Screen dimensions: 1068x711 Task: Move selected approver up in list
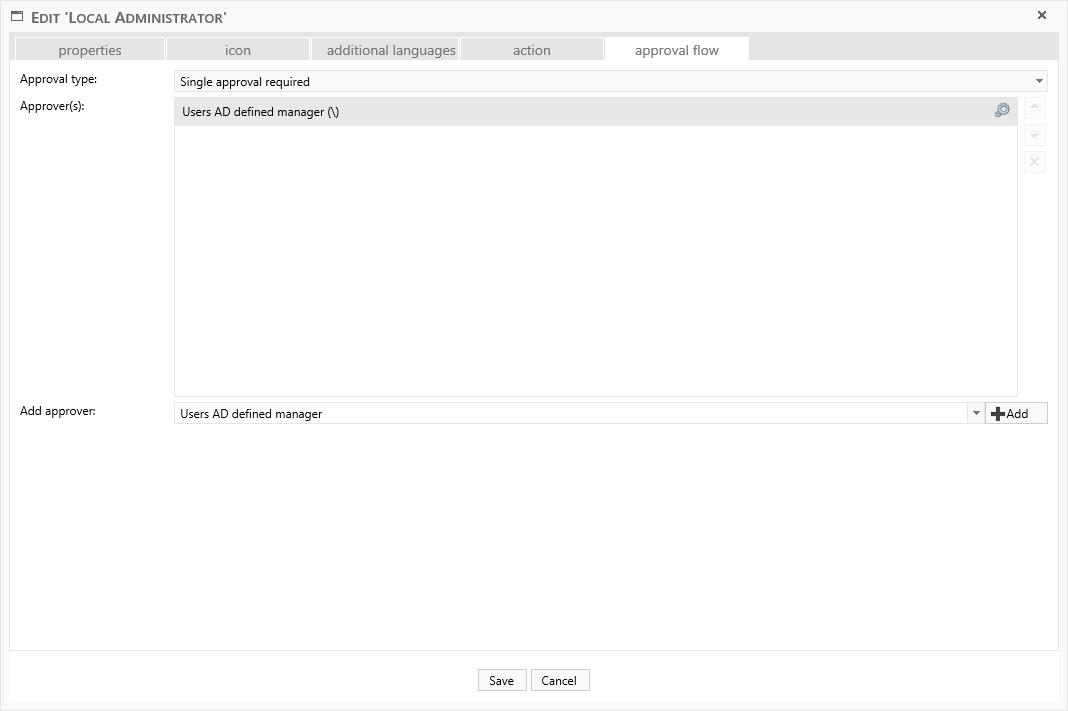coord(1035,109)
